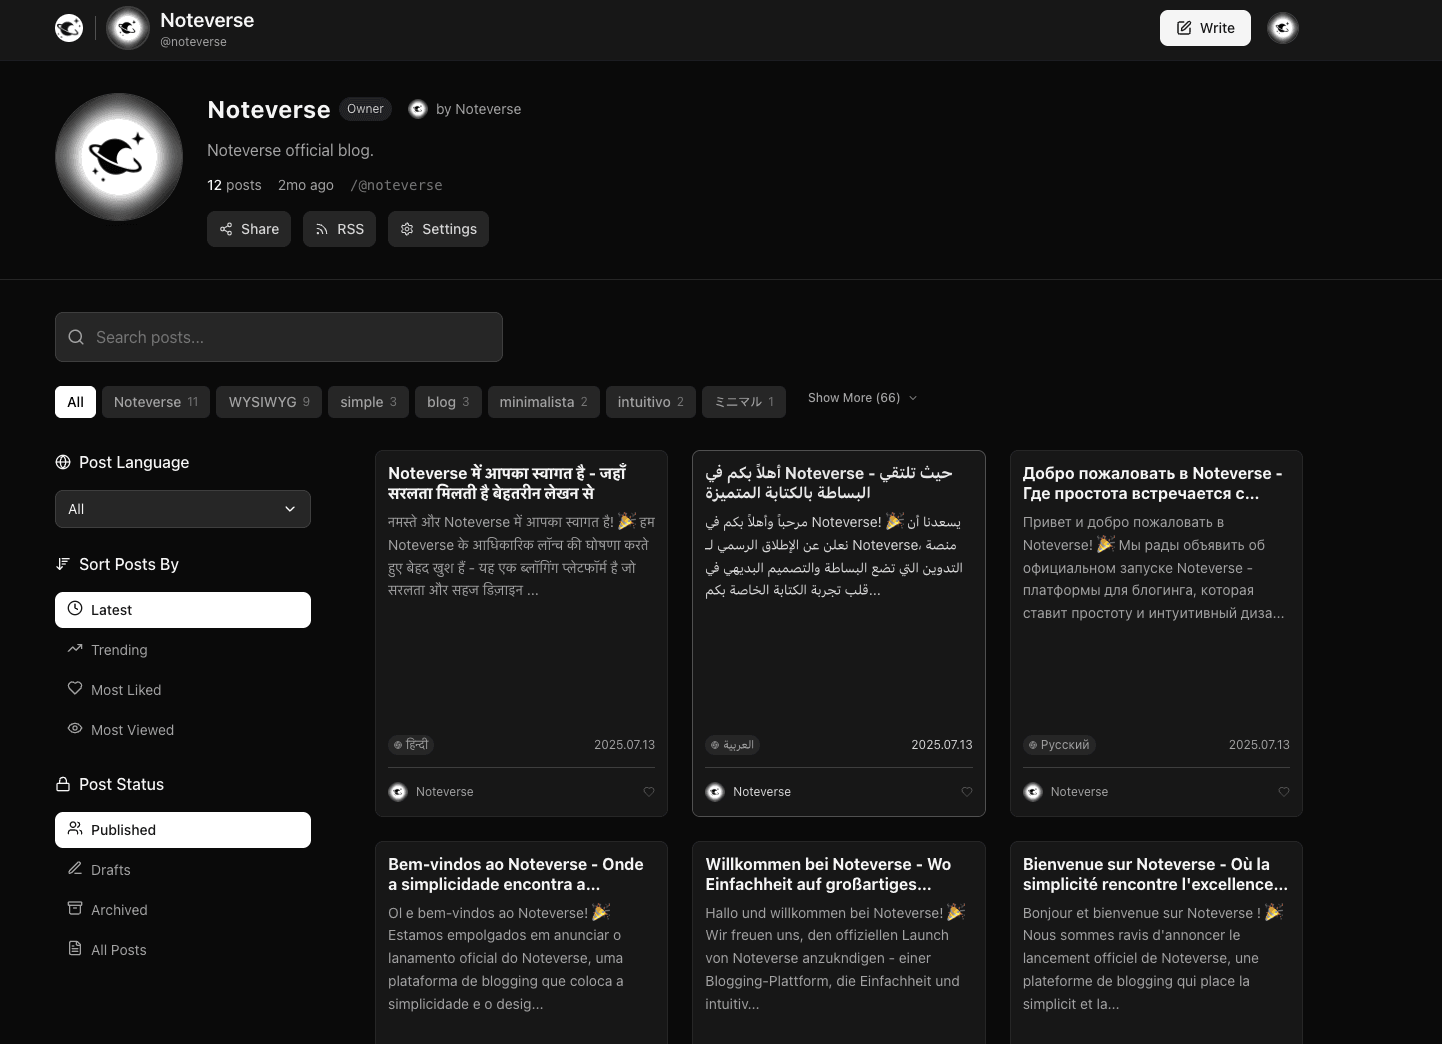1442x1044 pixels.
Task: Filter to Published posts
Action: pos(183,830)
